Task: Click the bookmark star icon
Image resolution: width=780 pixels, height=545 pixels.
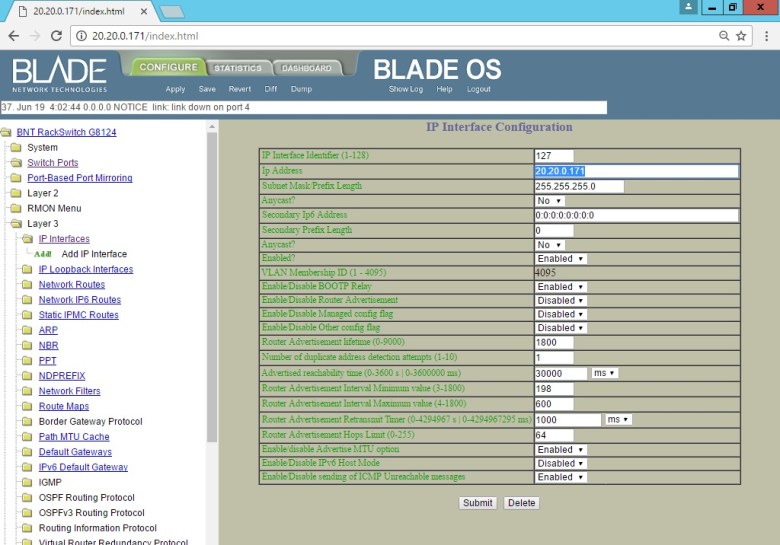Action: pyautogui.click(x=741, y=36)
